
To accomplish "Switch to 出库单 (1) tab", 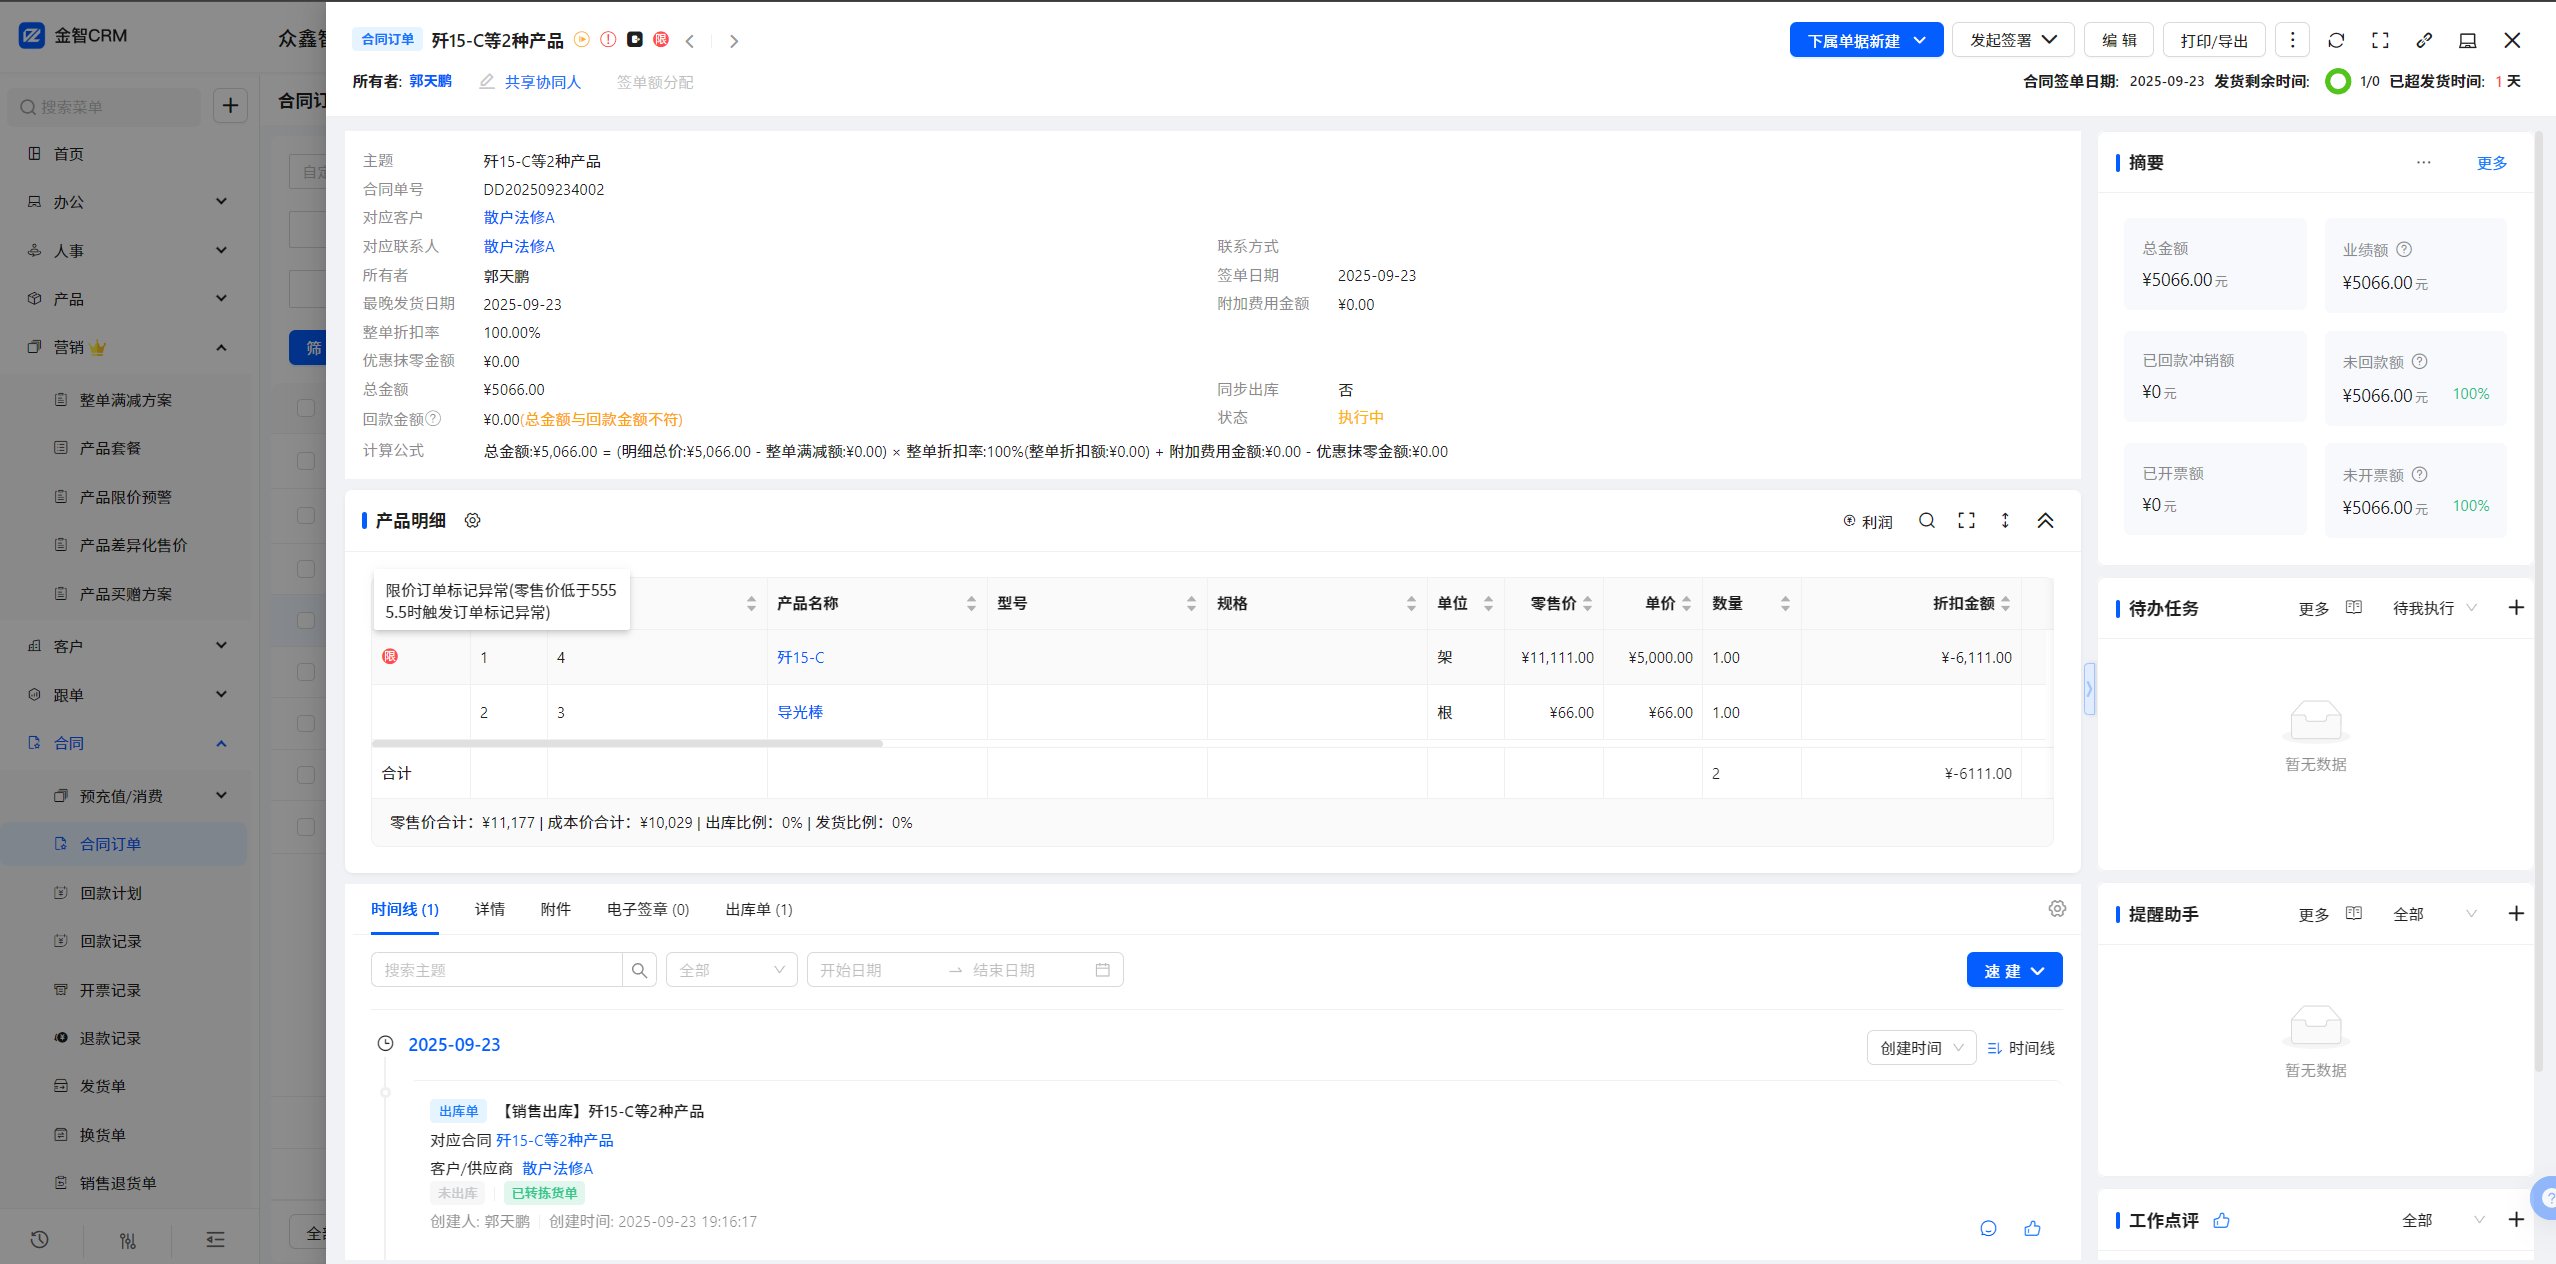I will pos(758,909).
